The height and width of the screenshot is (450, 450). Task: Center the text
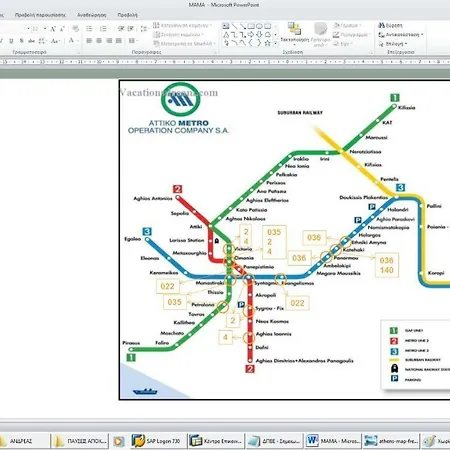[x=99, y=41]
